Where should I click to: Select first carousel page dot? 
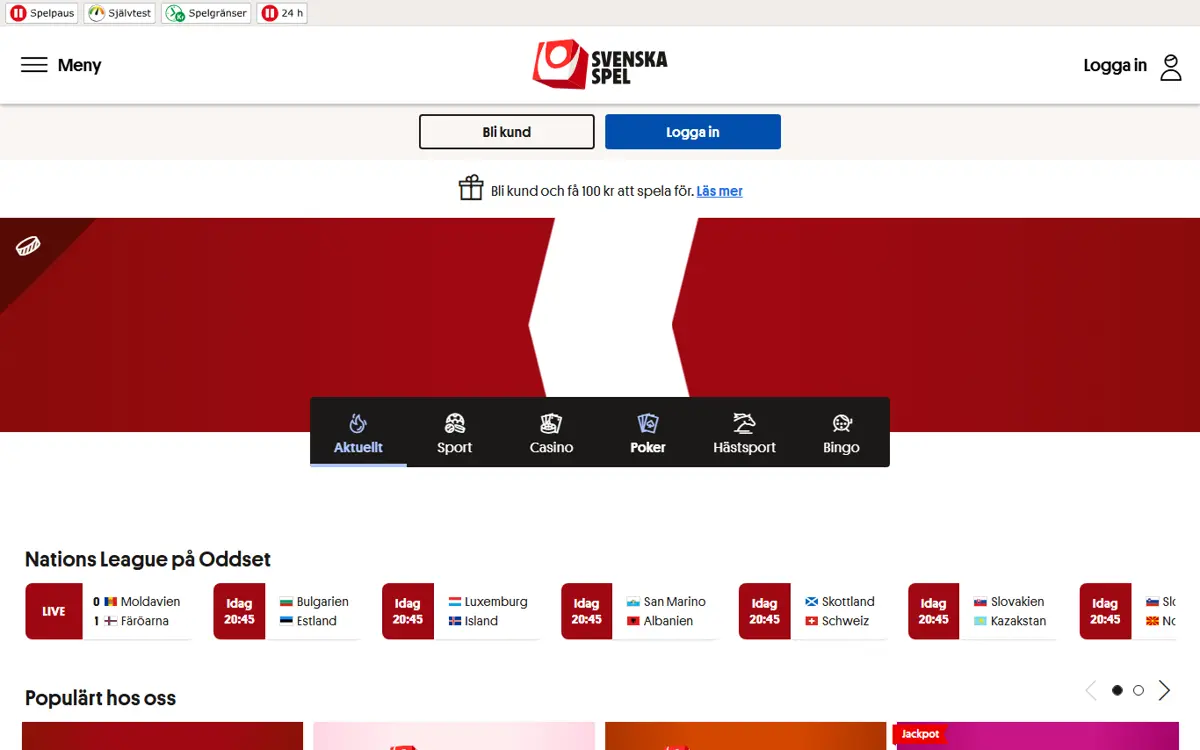pyautogui.click(x=1117, y=690)
